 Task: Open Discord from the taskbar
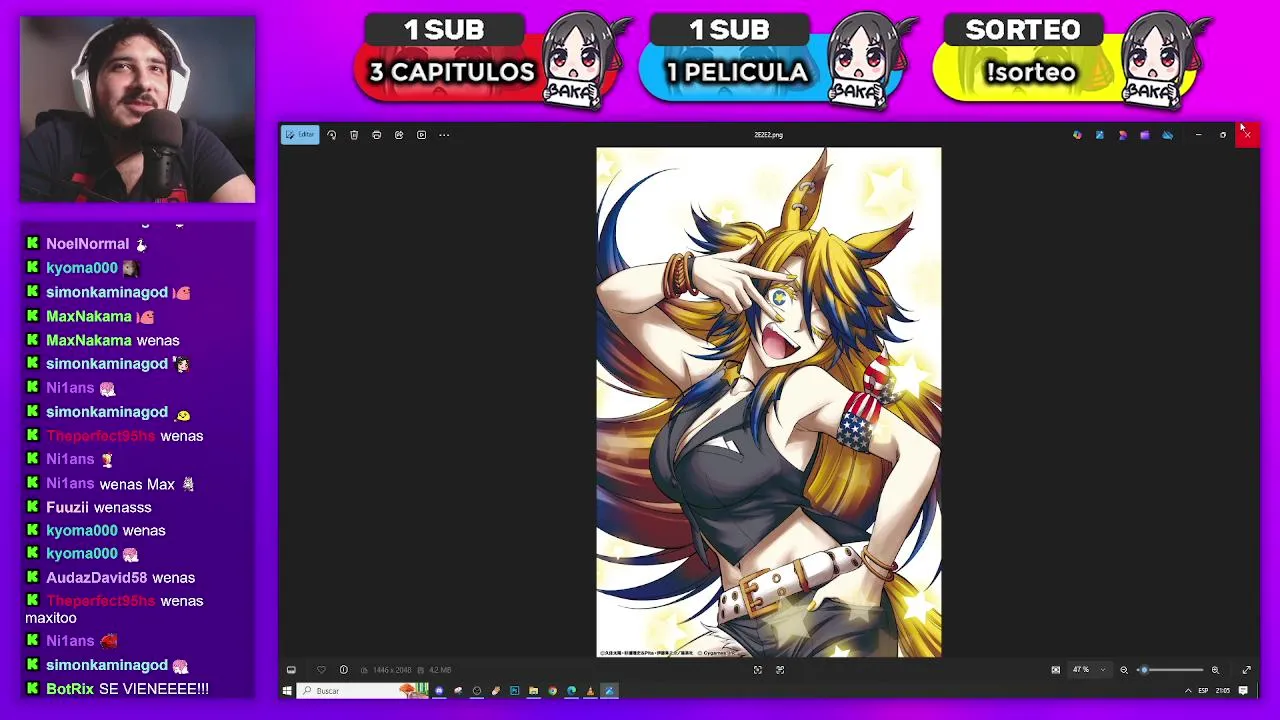(439, 691)
